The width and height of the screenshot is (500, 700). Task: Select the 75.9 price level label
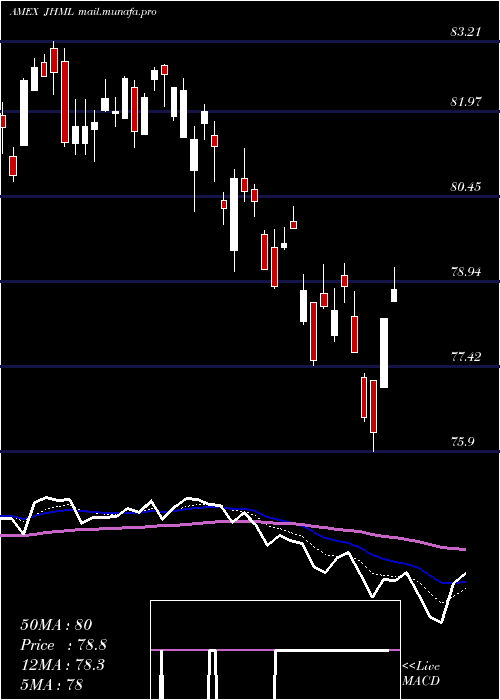(x=462, y=442)
